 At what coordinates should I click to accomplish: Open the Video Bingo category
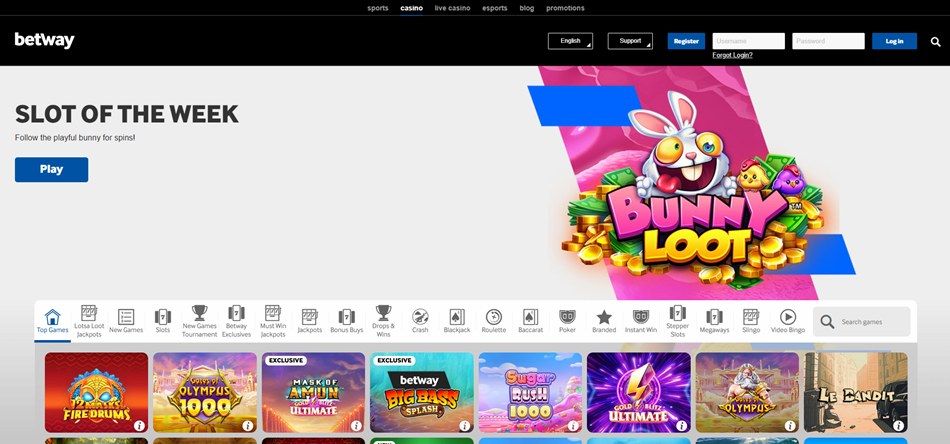coord(788,321)
